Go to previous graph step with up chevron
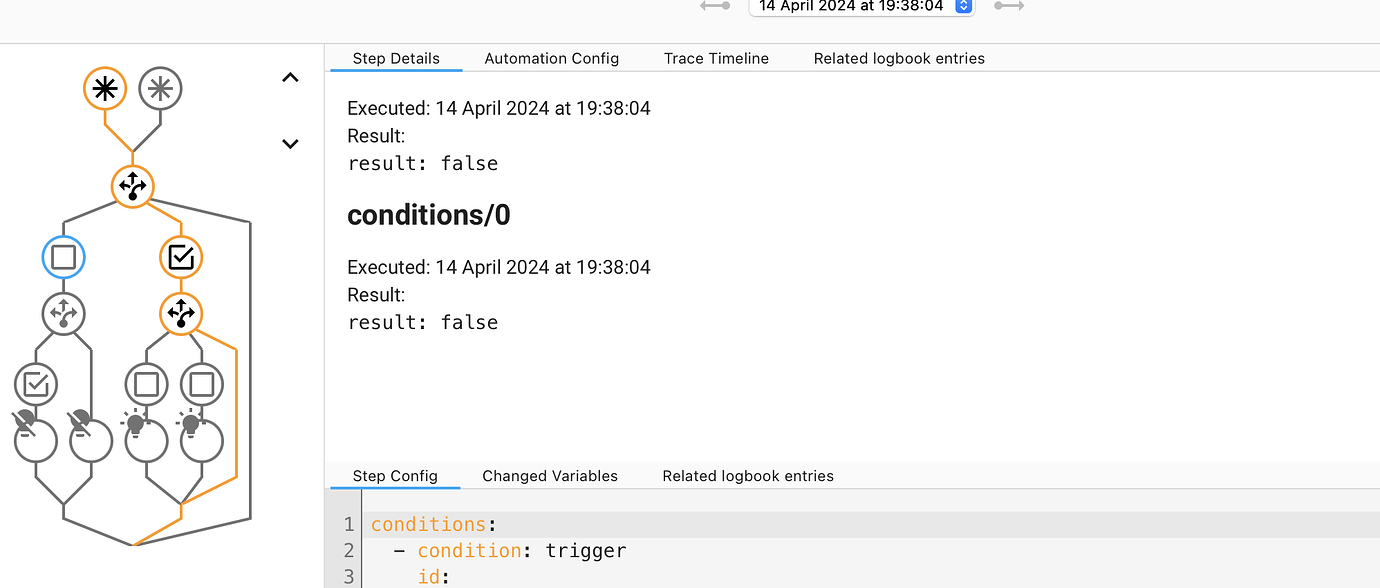1380x588 pixels. [x=290, y=77]
